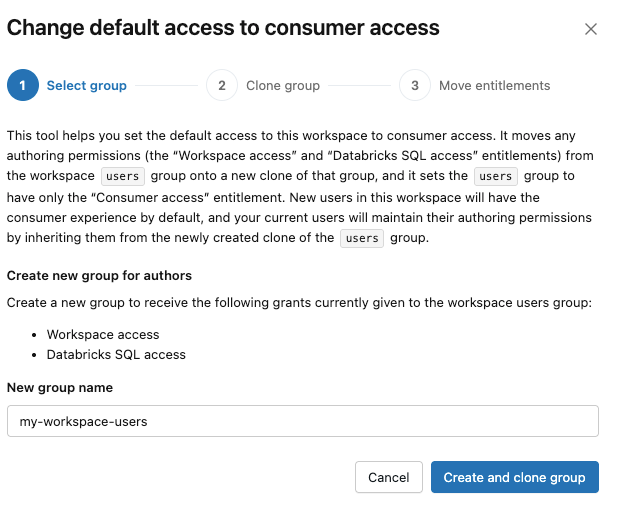Image resolution: width=617 pixels, height=517 pixels.
Task: Click 'users' code tag after 'clone of the'
Action: tap(362, 239)
